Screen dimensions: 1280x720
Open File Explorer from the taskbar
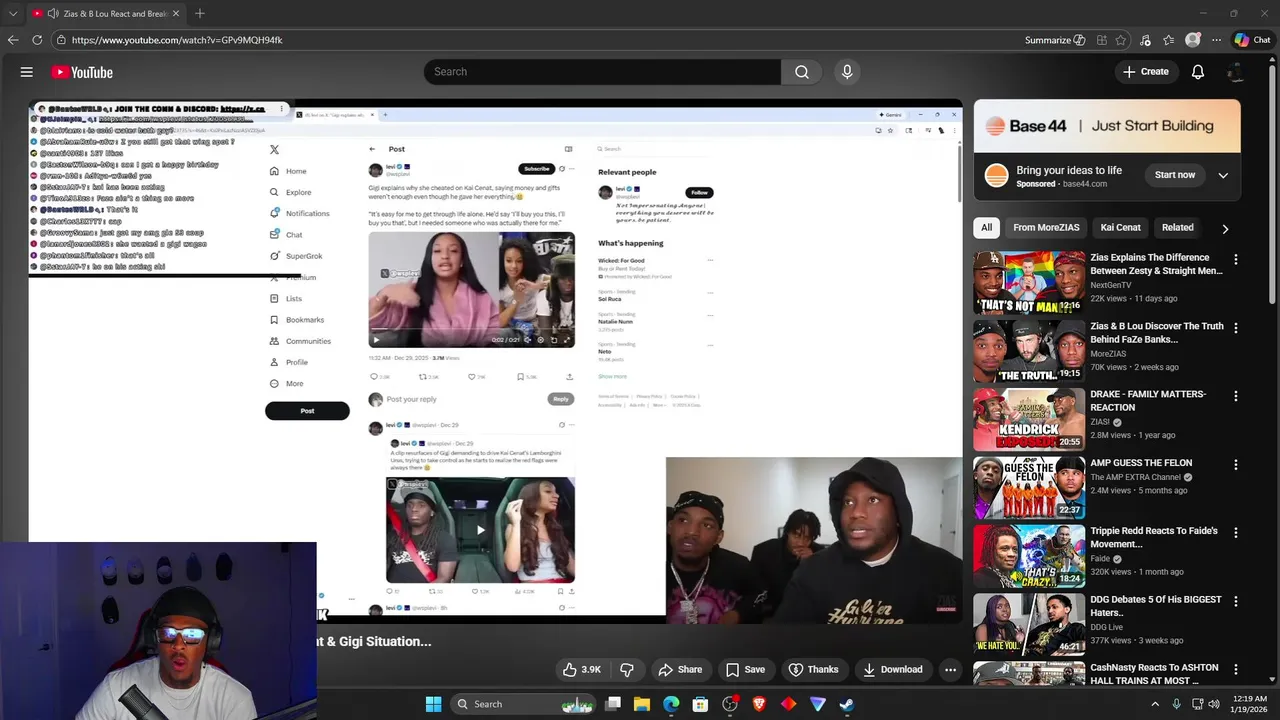[x=642, y=704]
